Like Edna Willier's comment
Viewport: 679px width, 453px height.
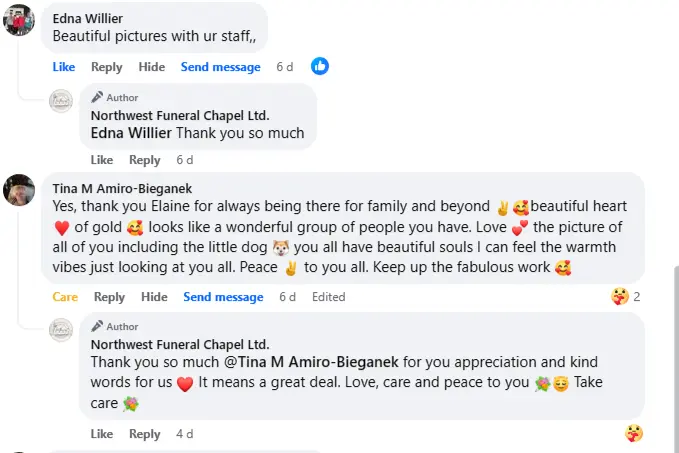(63, 67)
